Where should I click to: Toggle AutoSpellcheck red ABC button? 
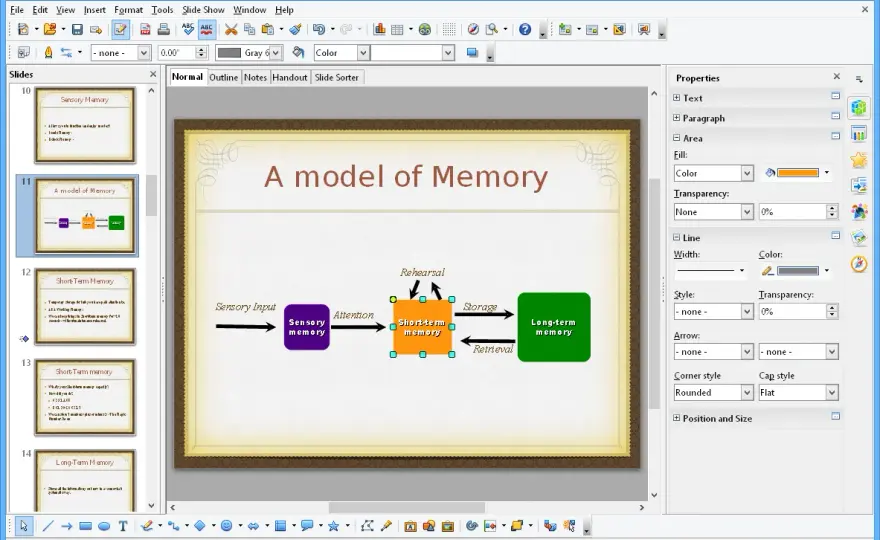(207, 29)
